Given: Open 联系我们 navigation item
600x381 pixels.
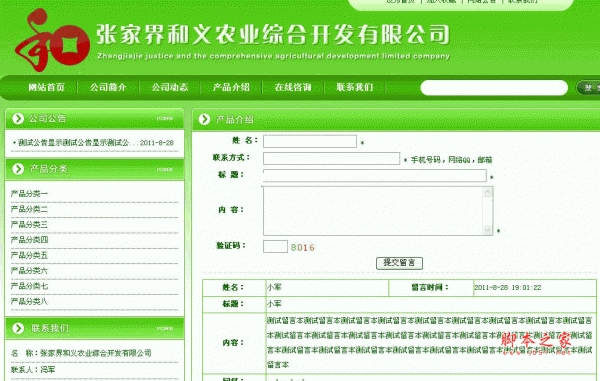Looking at the screenshot, I should click(355, 87).
